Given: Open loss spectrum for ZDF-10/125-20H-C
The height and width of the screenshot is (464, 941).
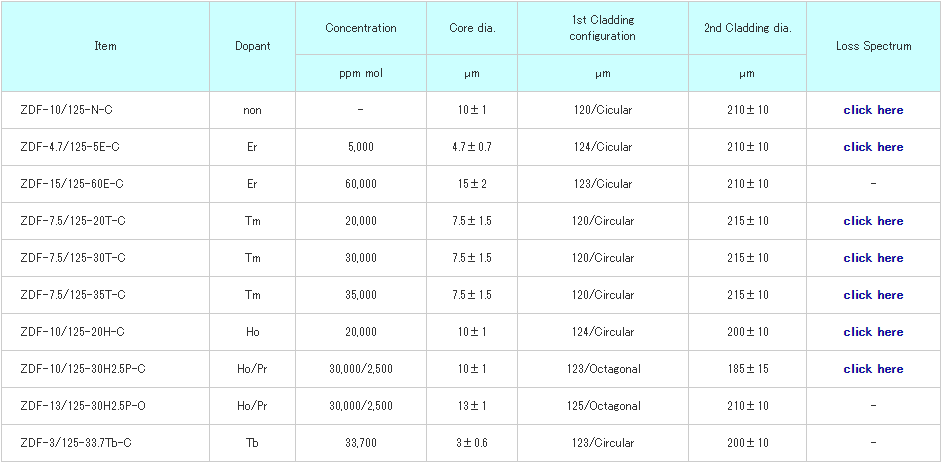Looking at the screenshot, I should tap(872, 332).
